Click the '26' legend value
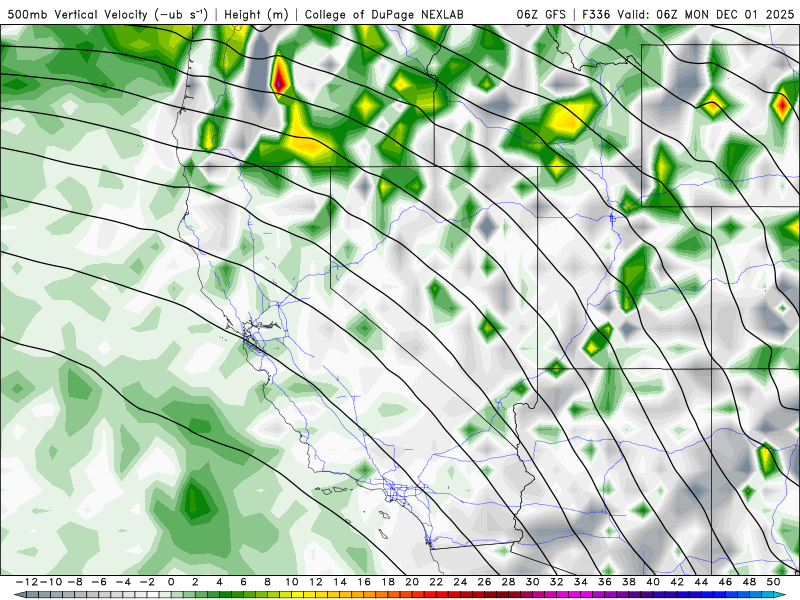 tap(484, 582)
